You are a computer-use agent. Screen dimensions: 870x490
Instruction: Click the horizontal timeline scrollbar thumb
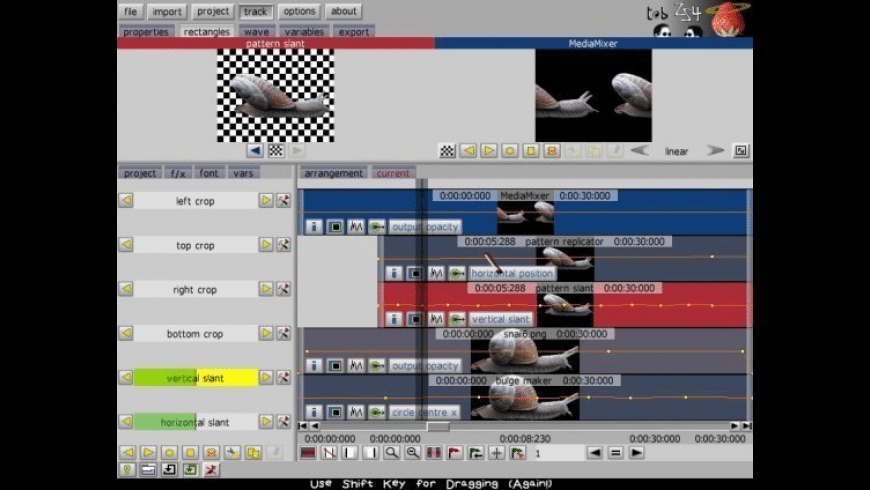tap(438, 426)
